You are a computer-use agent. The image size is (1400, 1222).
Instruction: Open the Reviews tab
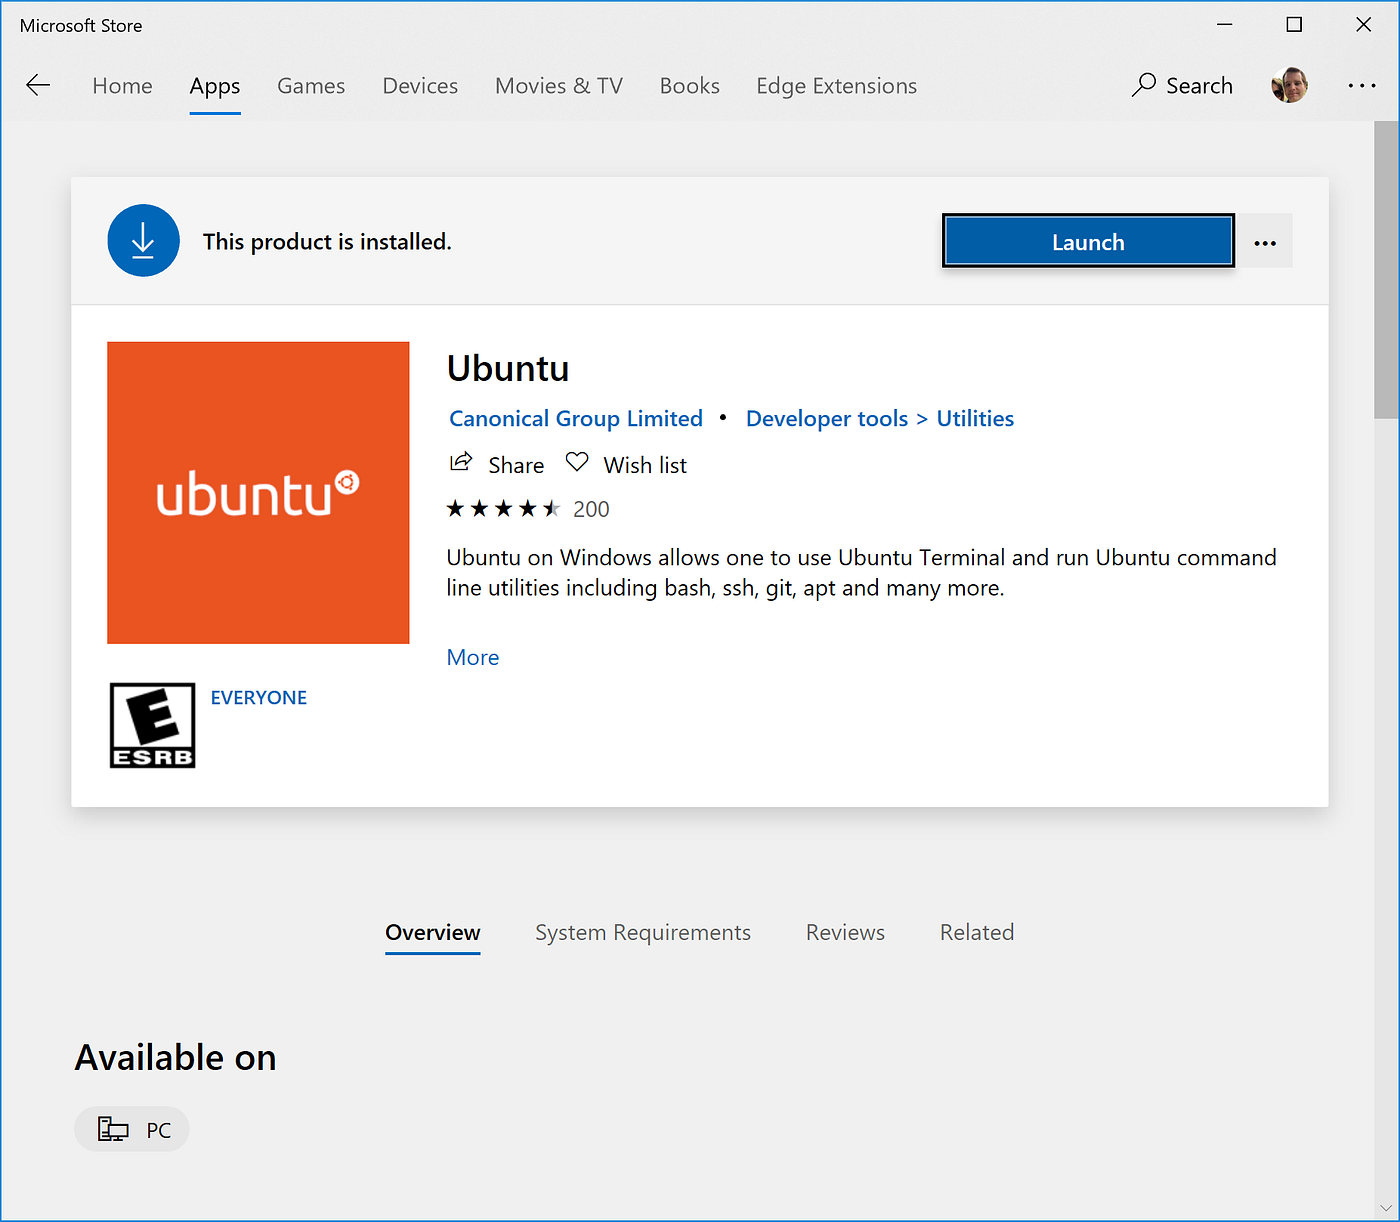[x=845, y=932]
